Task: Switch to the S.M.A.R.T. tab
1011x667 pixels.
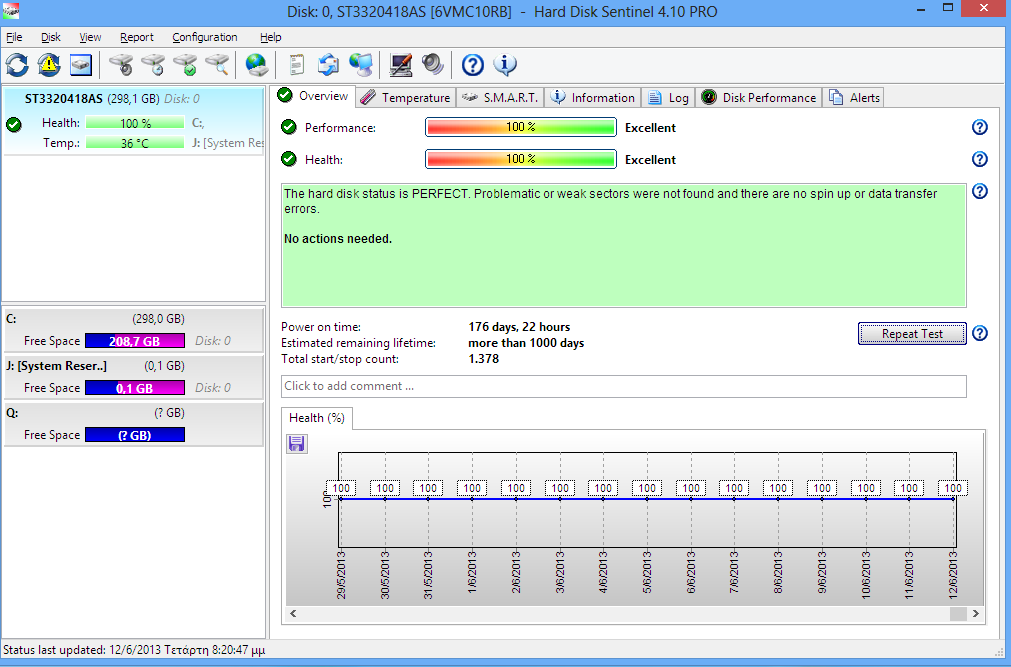Action: coord(500,97)
